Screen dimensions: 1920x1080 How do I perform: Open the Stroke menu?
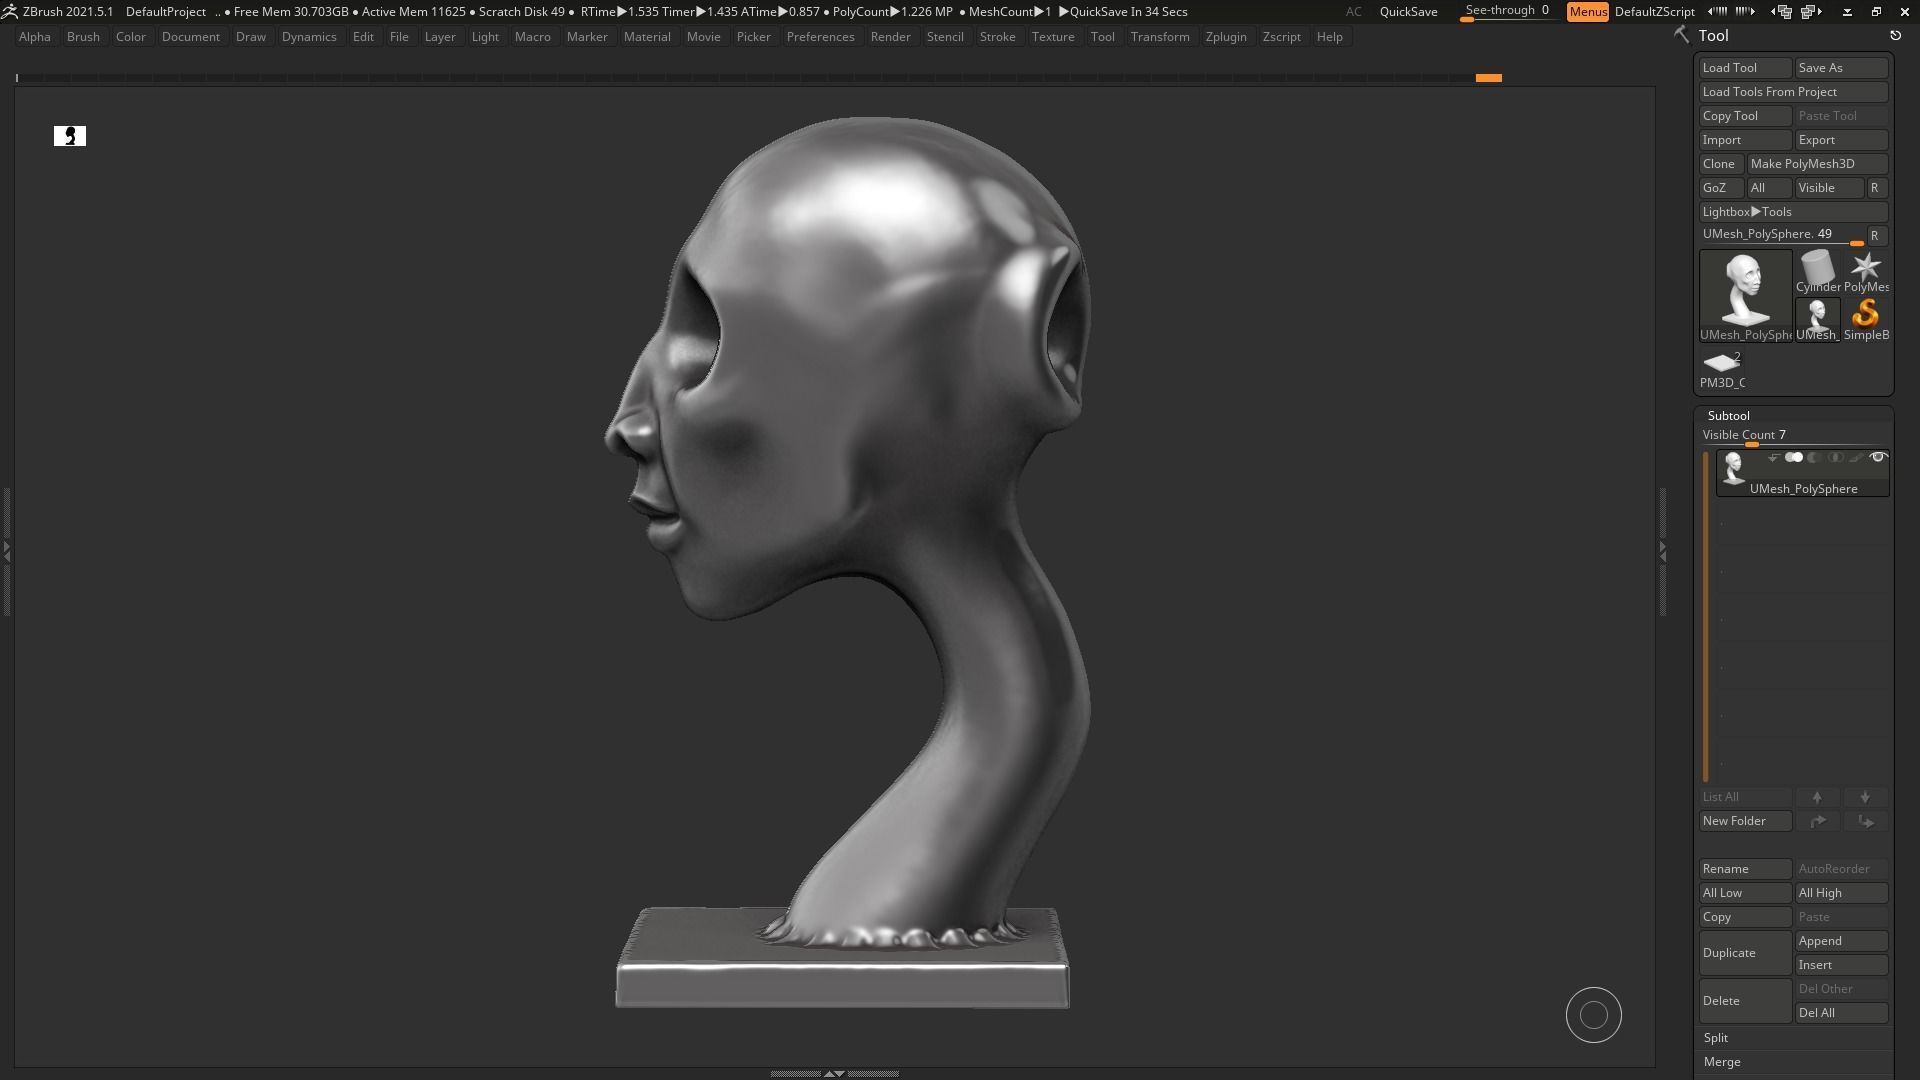(997, 37)
